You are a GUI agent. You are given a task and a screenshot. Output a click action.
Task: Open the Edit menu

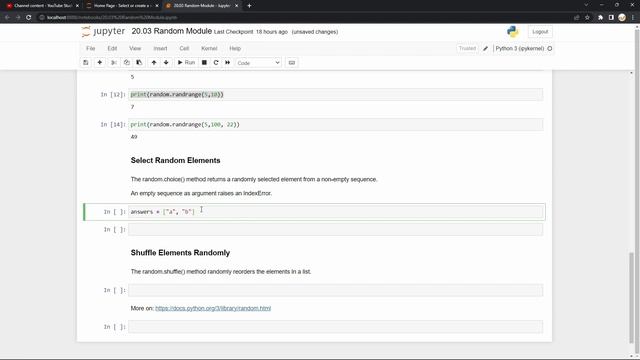click(112, 48)
